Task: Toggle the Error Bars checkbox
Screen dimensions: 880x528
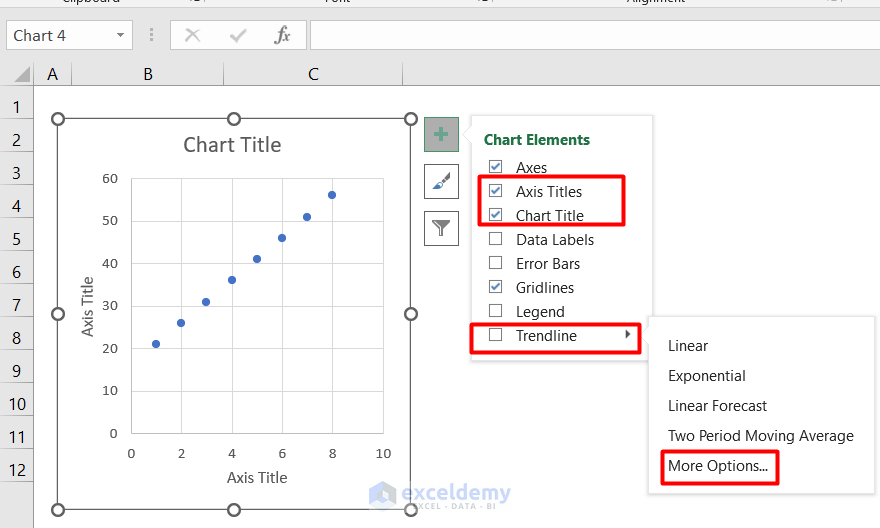Action: pos(495,264)
